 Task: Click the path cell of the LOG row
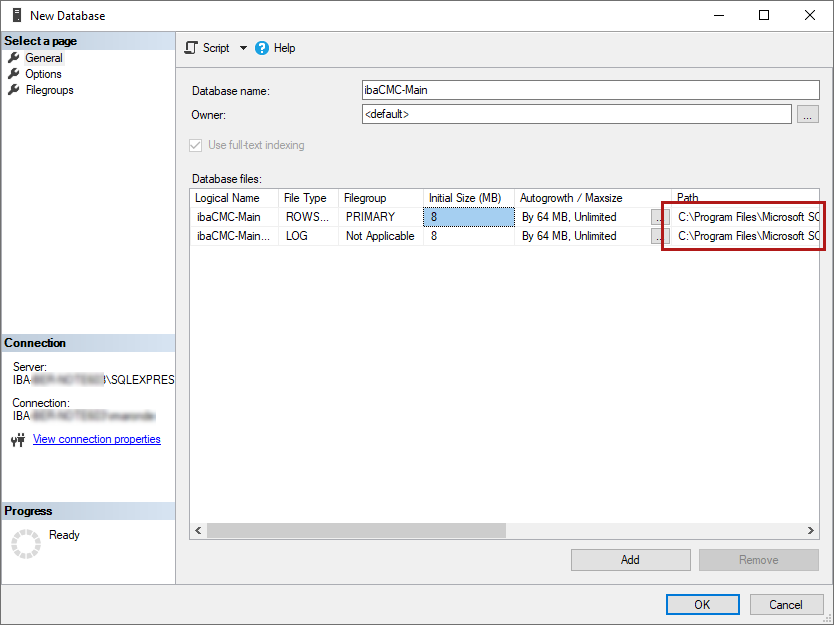(746, 236)
